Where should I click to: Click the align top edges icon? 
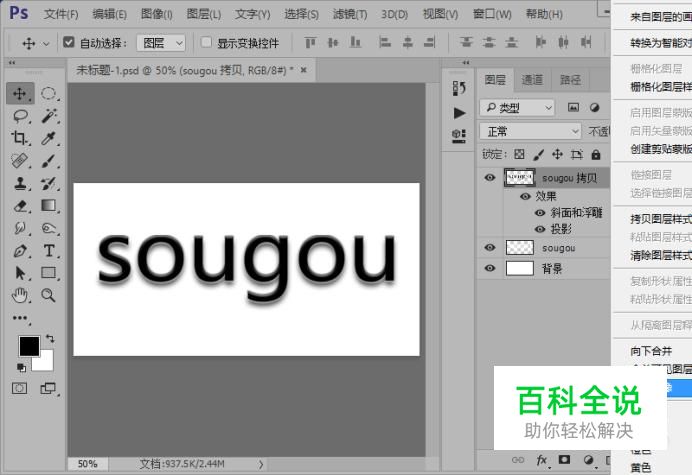[x=311, y=43]
